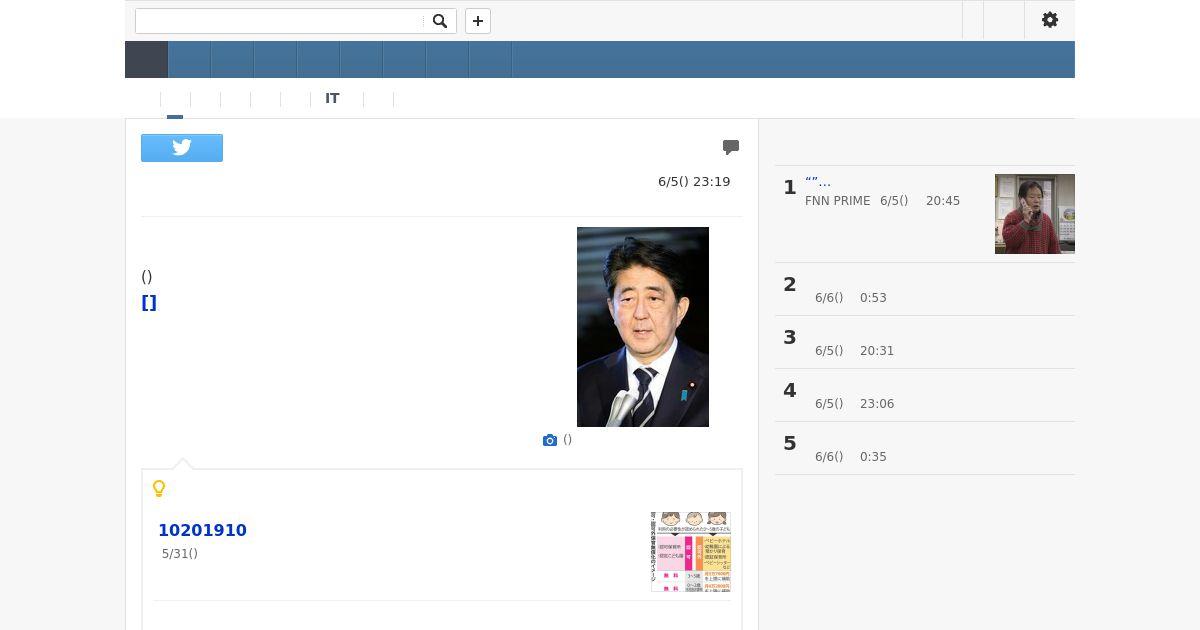Select the dark active tab in blue navbar
The height and width of the screenshot is (630, 1200).
pos(146,60)
